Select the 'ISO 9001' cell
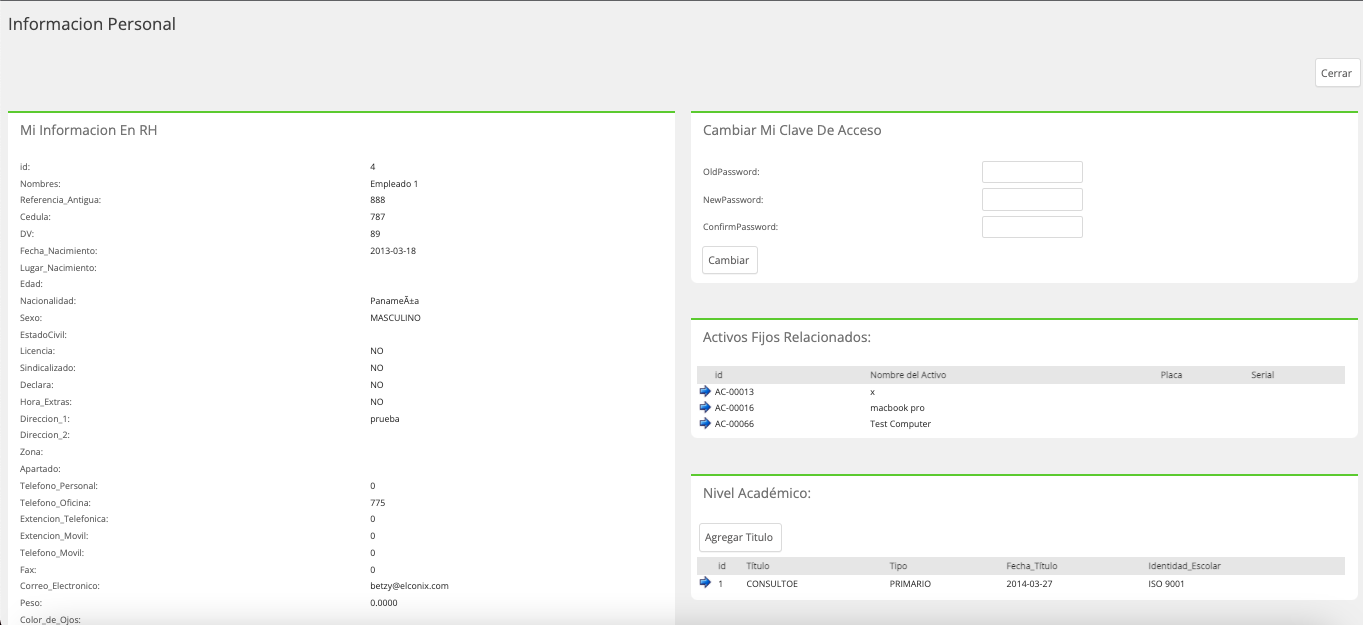Image resolution: width=1363 pixels, height=625 pixels. click(x=1166, y=584)
